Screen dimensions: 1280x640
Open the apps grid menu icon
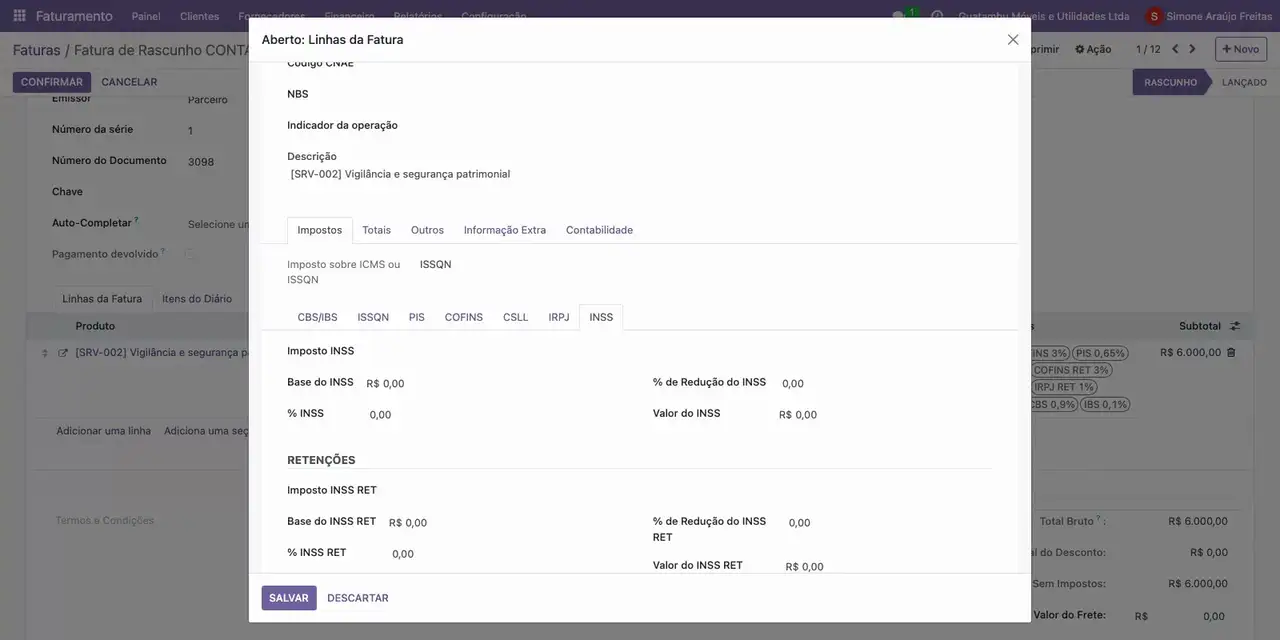click(19, 16)
